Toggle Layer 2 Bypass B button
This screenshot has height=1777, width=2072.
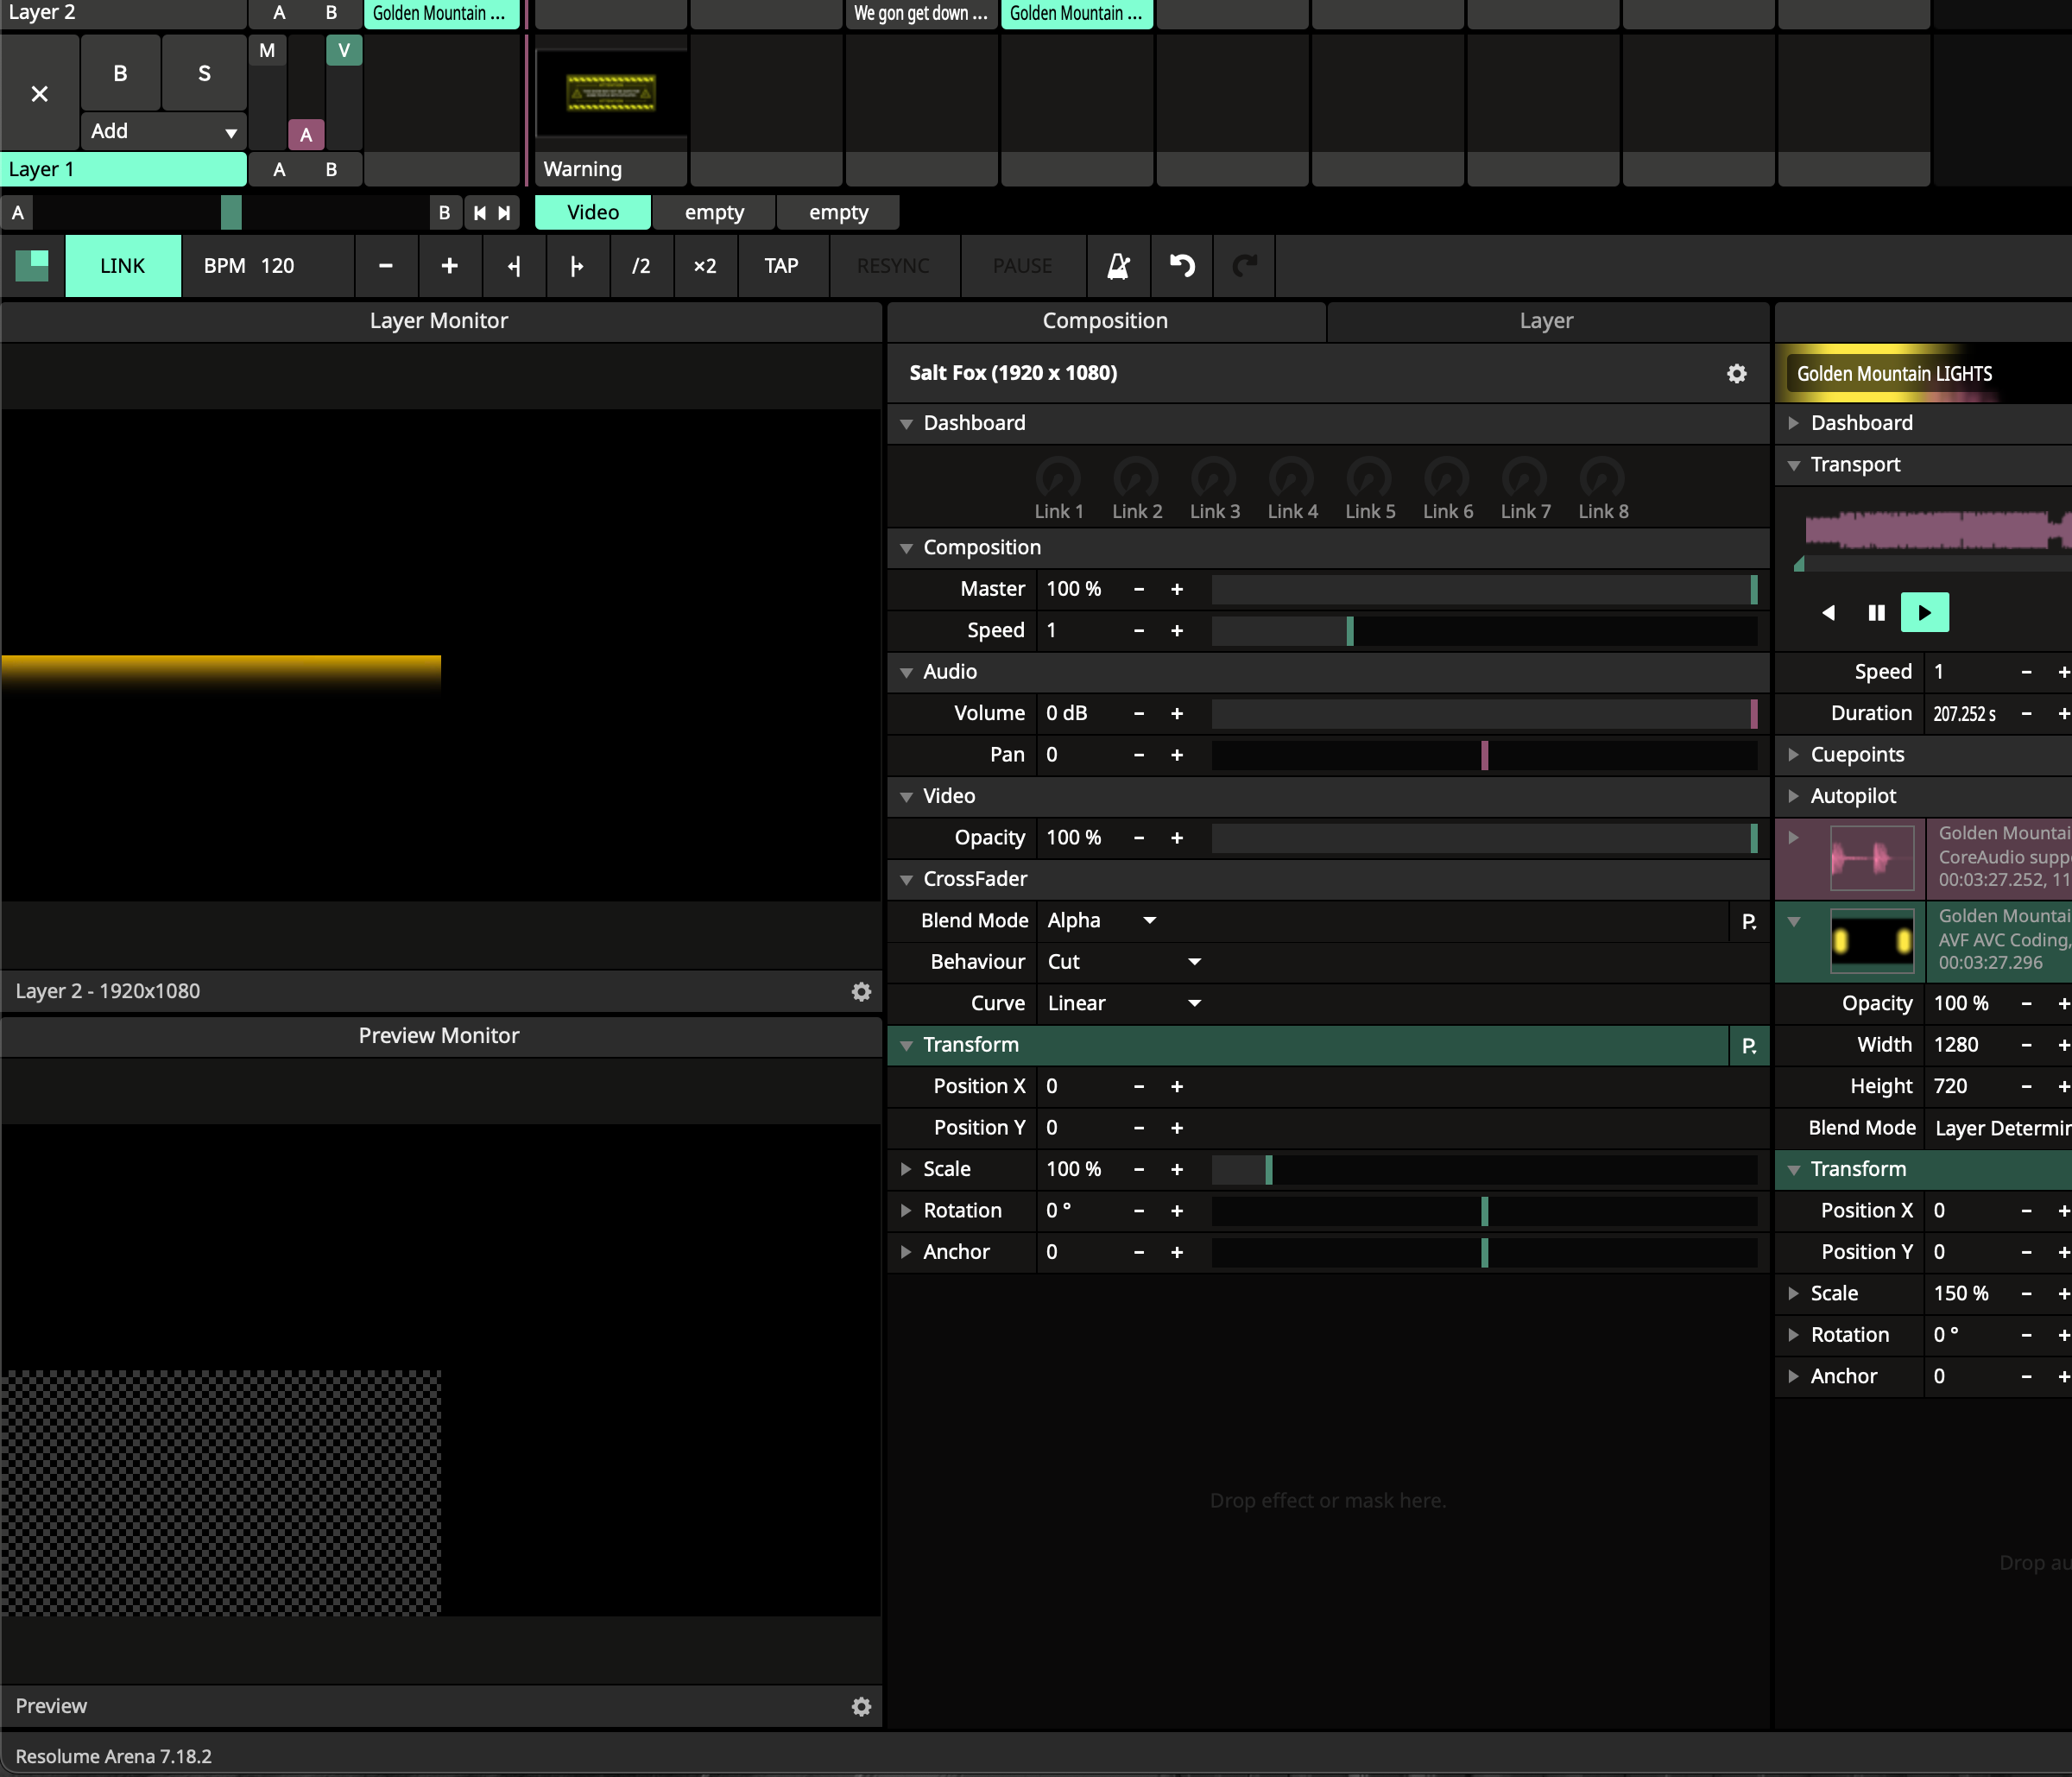click(120, 73)
